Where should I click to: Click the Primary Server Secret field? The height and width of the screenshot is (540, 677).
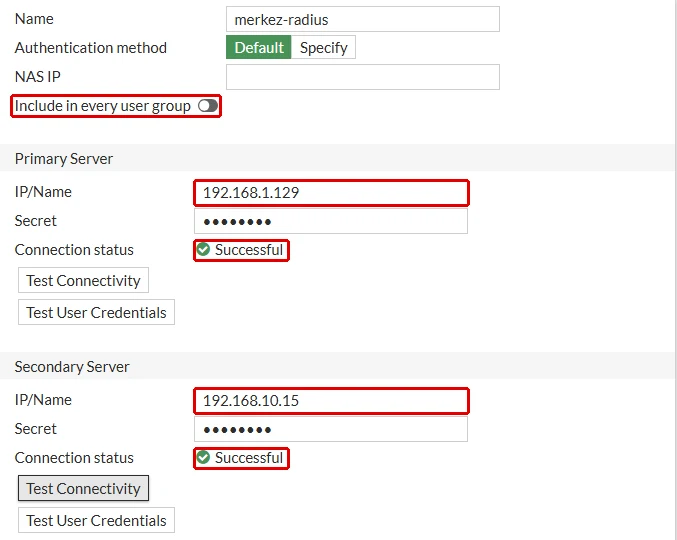tap(331, 221)
